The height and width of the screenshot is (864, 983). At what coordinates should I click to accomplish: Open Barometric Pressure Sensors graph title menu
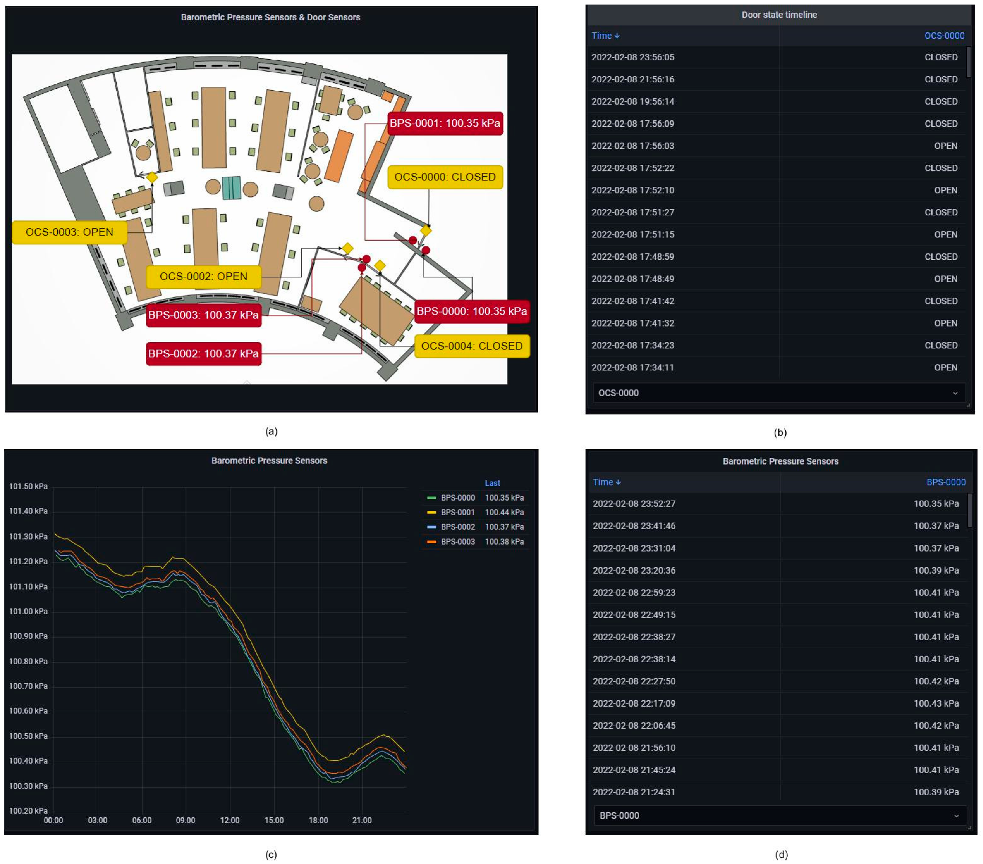click(x=269, y=461)
